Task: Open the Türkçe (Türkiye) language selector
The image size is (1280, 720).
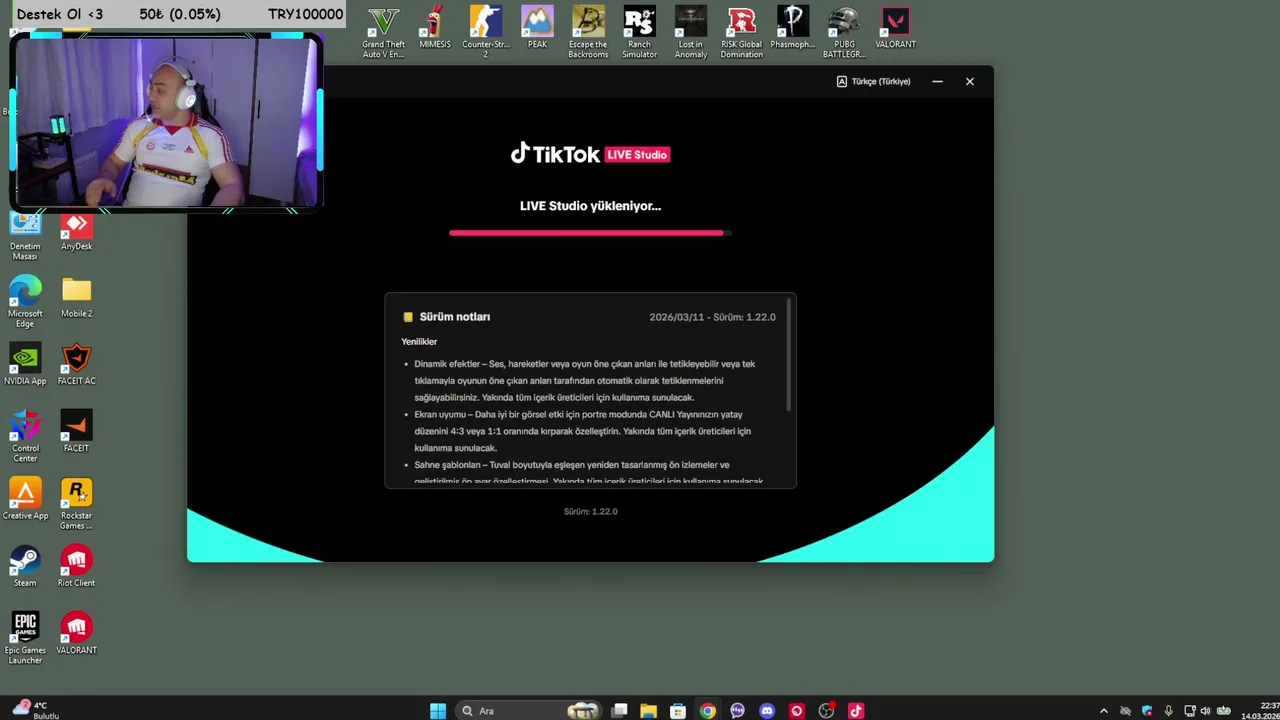Action: coord(873,81)
